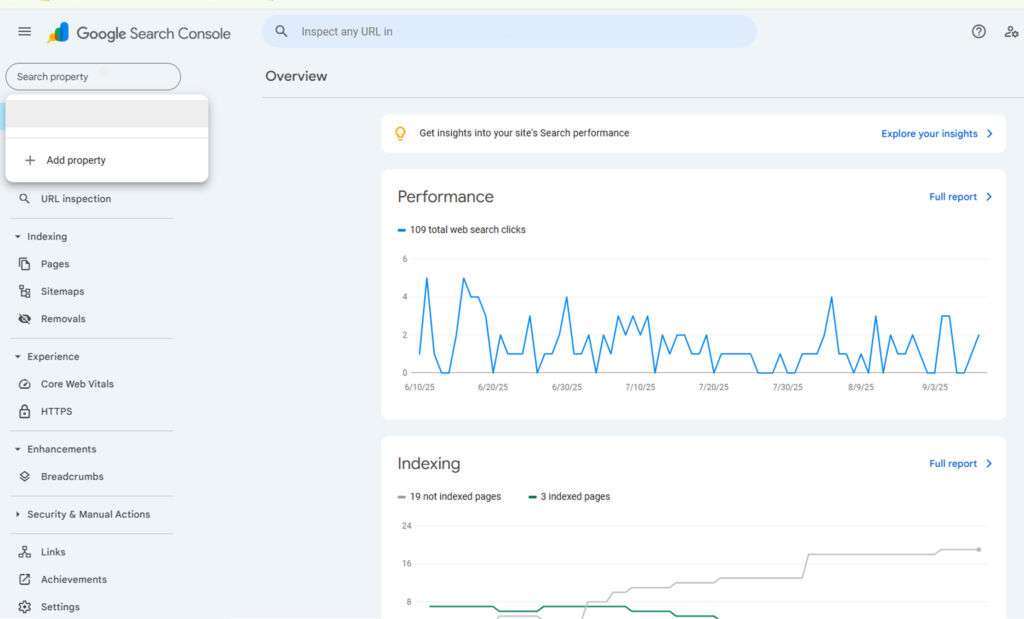Collapse the Enhancements sidebar section

(x=55, y=449)
